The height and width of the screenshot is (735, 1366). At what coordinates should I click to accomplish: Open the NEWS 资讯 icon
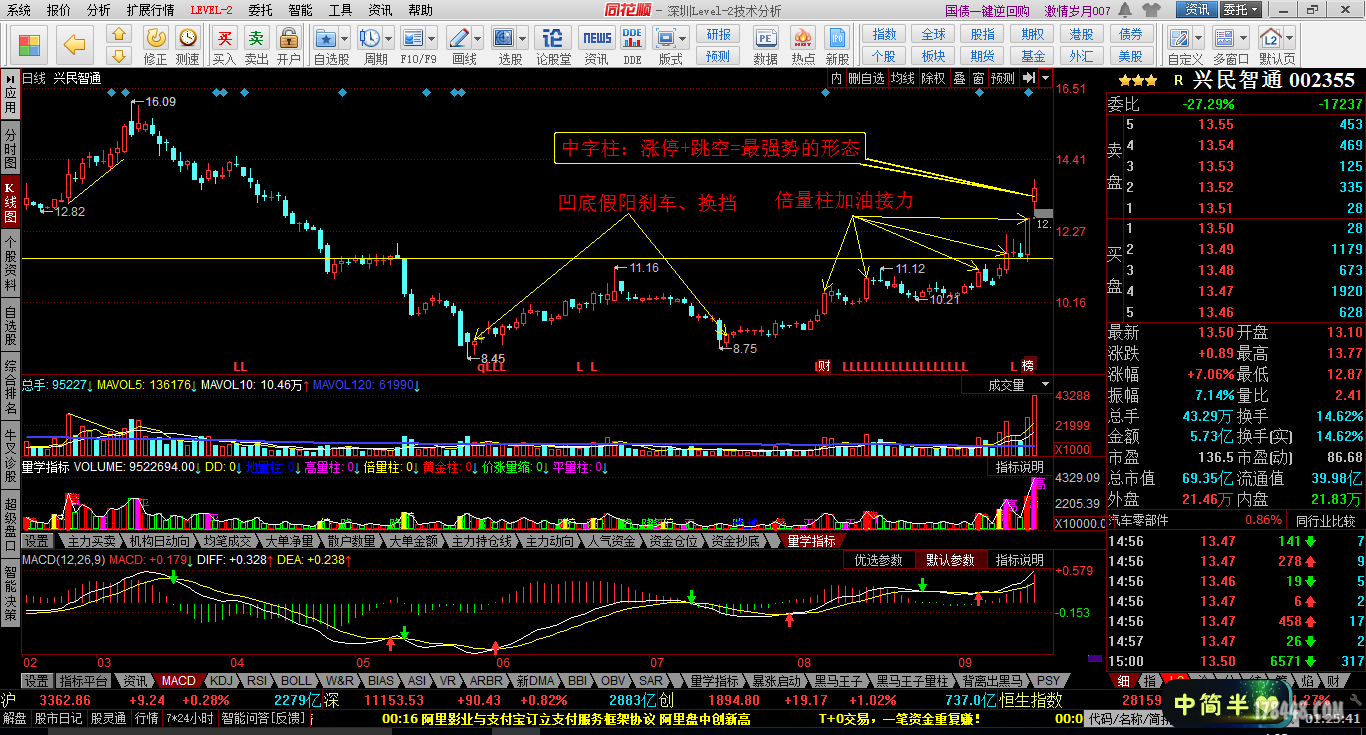(597, 38)
